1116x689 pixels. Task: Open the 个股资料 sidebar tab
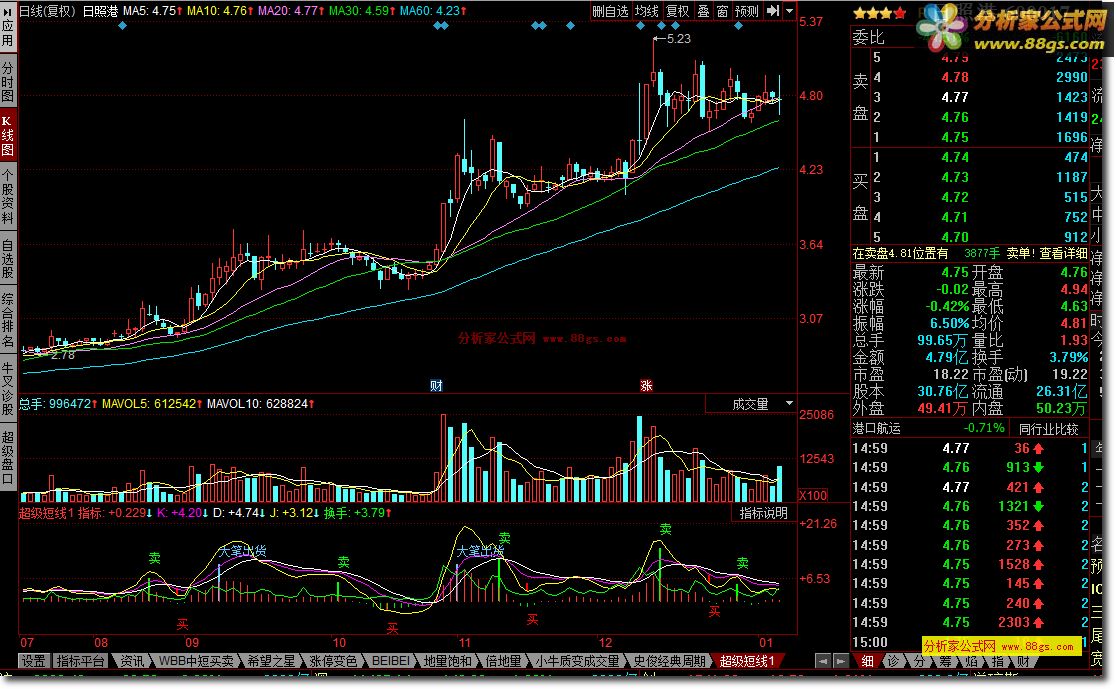[8, 197]
